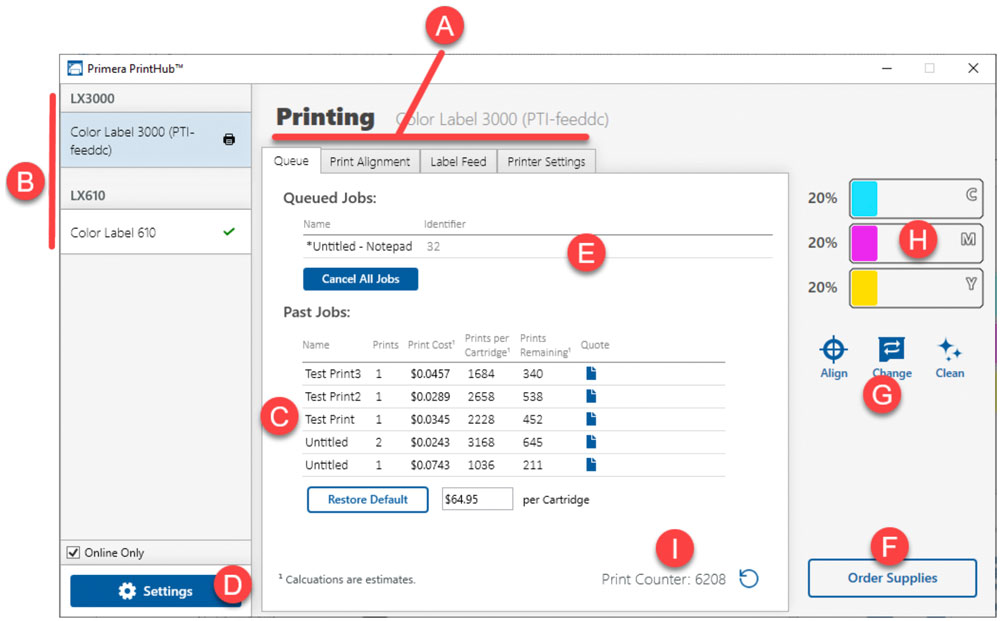Click the $0.0289 print cost value
Viewport: 1000px width, 621px height.
[x=430, y=397]
